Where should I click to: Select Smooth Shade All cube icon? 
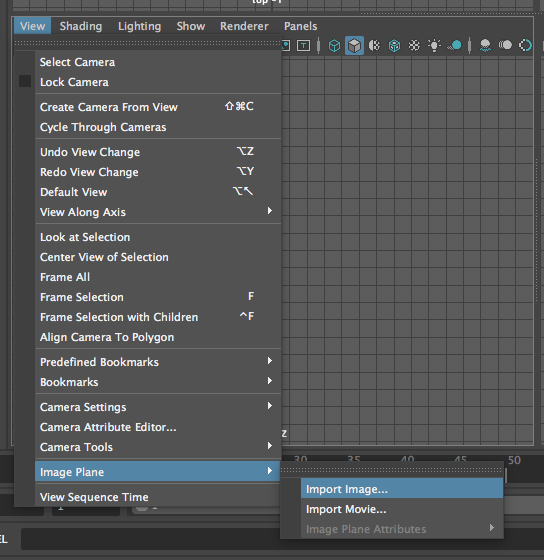point(354,46)
